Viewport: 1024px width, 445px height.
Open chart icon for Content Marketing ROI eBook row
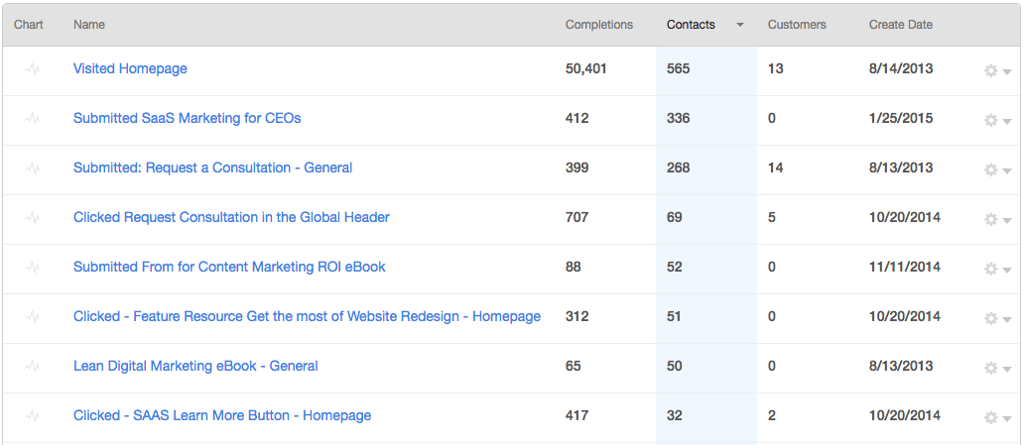pyautogui.click(x=33, y=268)
